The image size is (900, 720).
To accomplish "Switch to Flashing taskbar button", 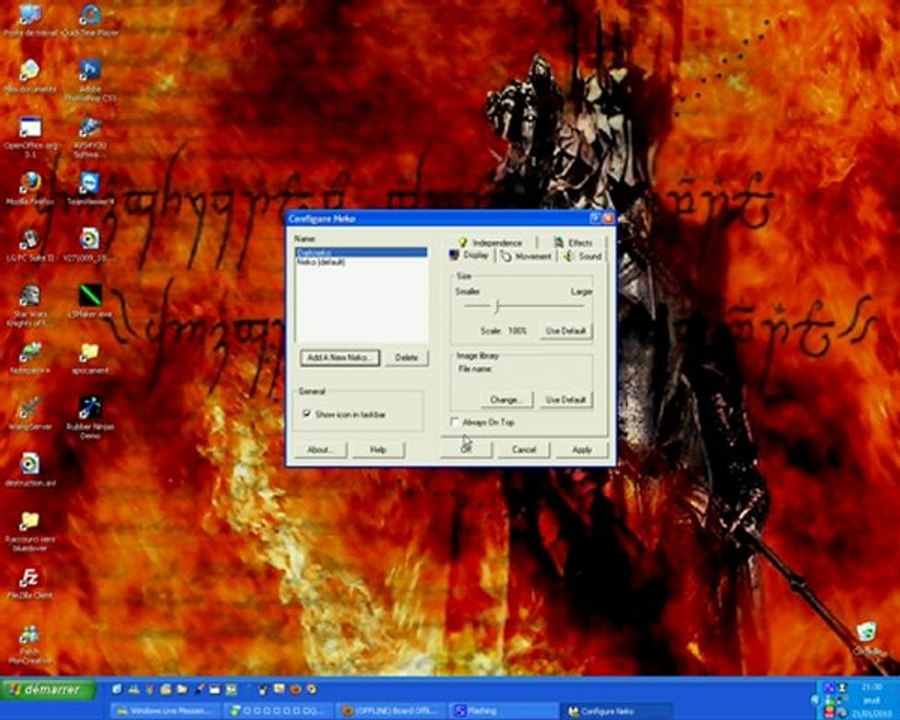I will [503, 711].
